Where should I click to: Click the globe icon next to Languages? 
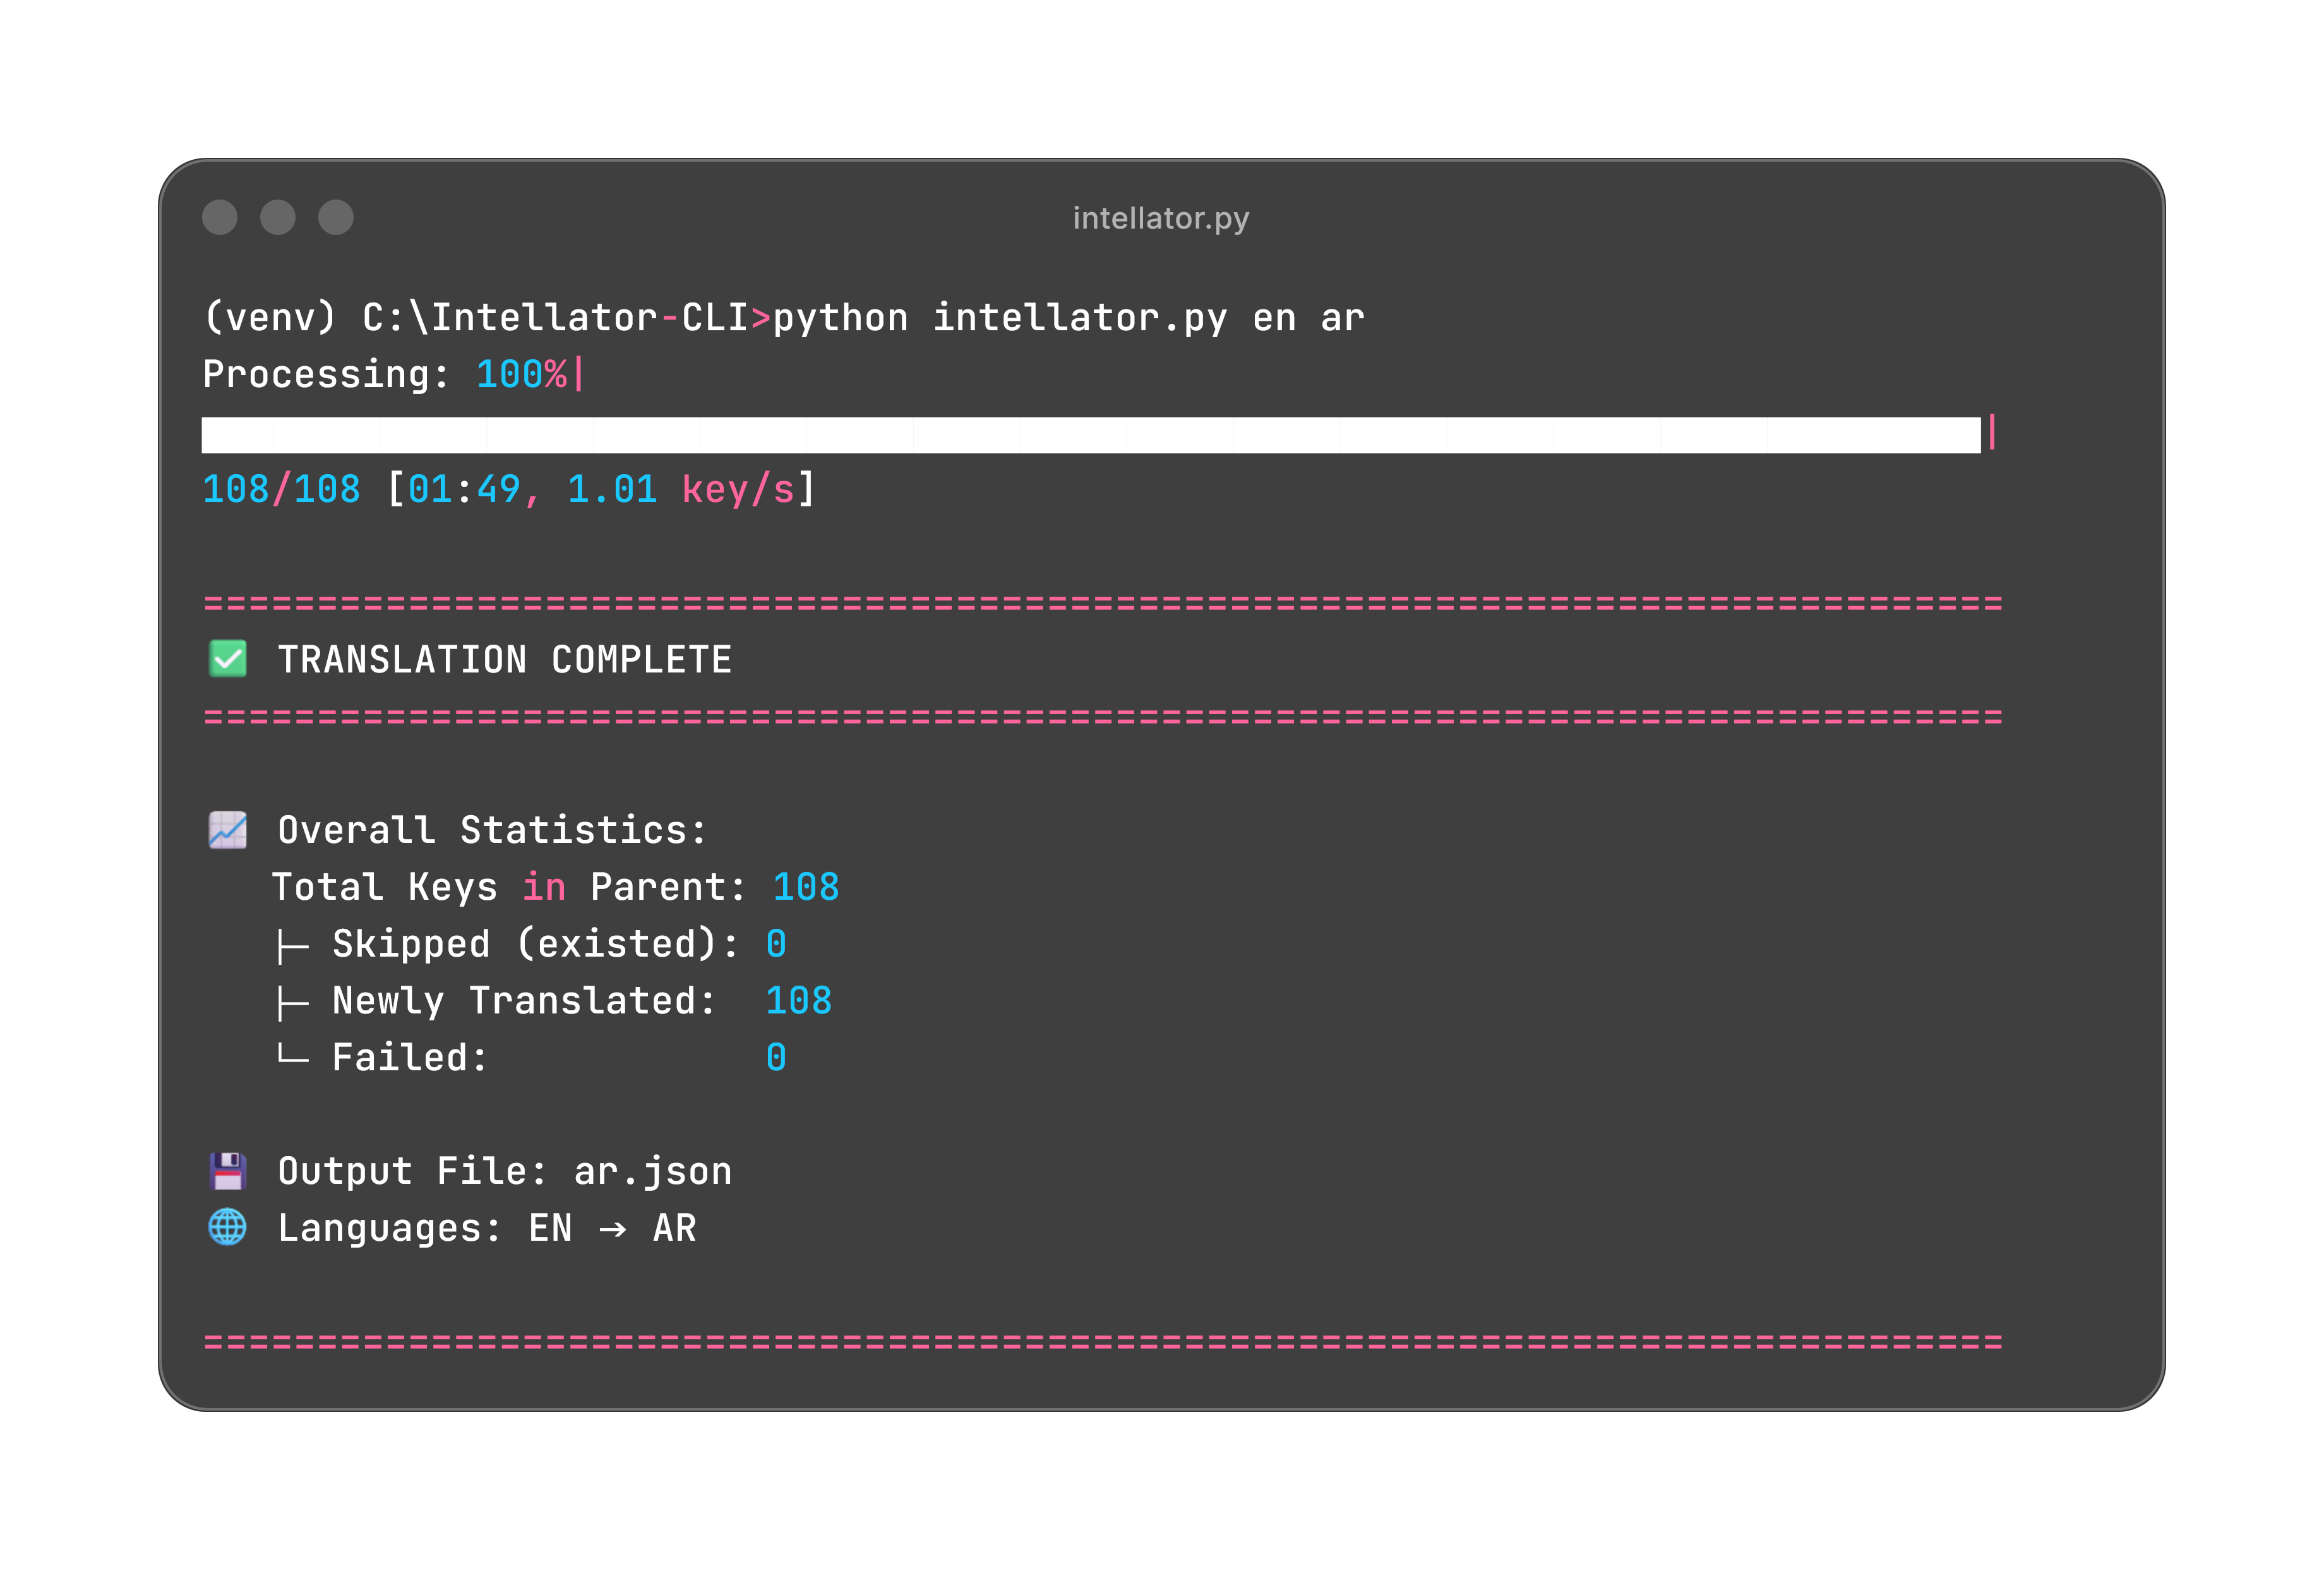[226, 1228]
